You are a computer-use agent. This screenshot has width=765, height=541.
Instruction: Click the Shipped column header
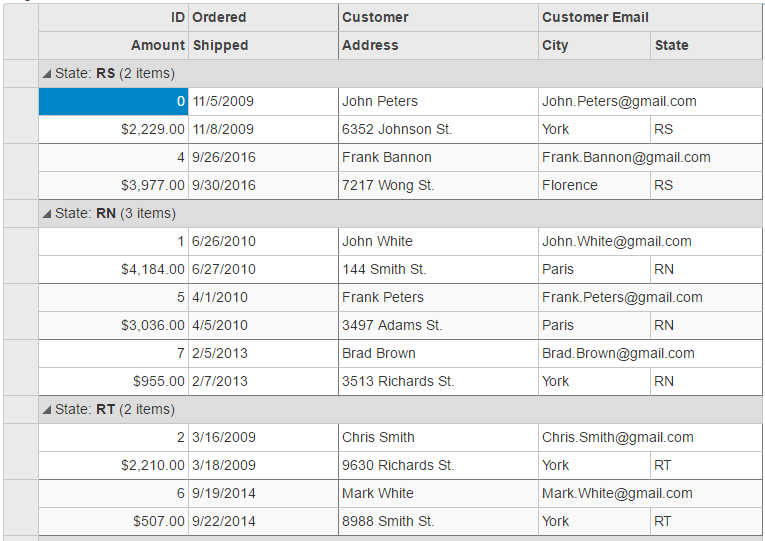(220, 45)
